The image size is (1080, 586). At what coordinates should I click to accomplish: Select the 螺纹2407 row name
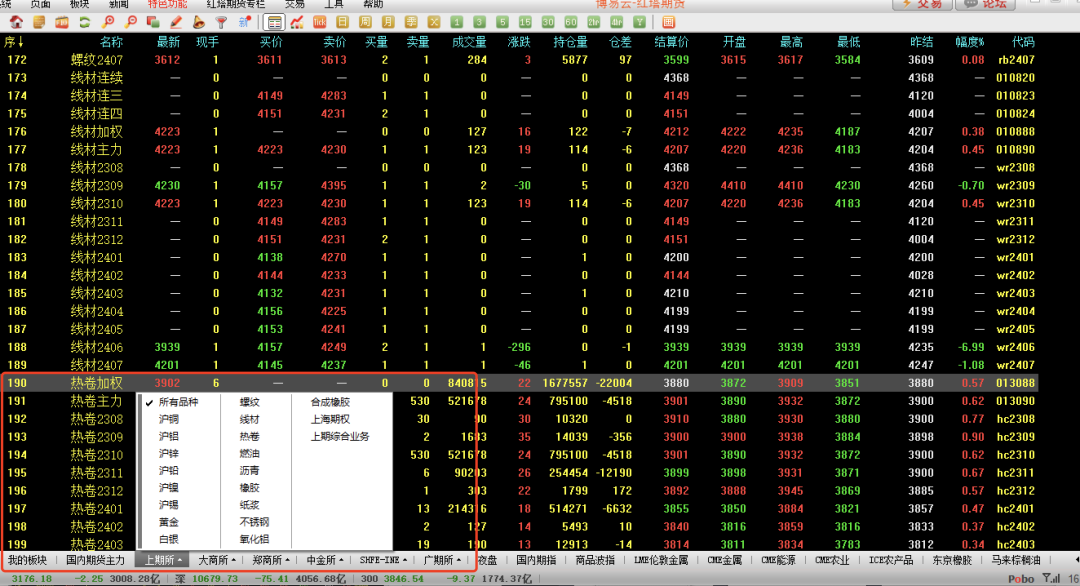[96, 60]
